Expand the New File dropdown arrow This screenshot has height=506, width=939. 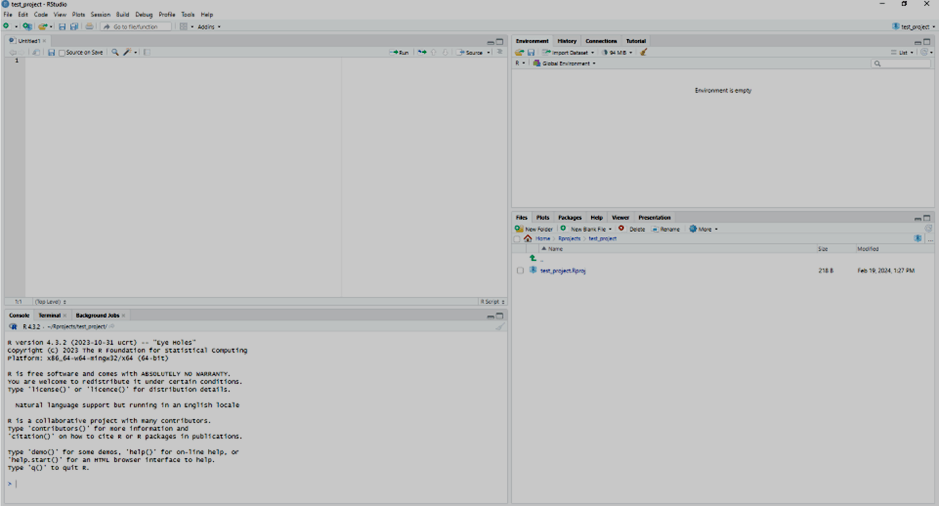coord(16,27)
